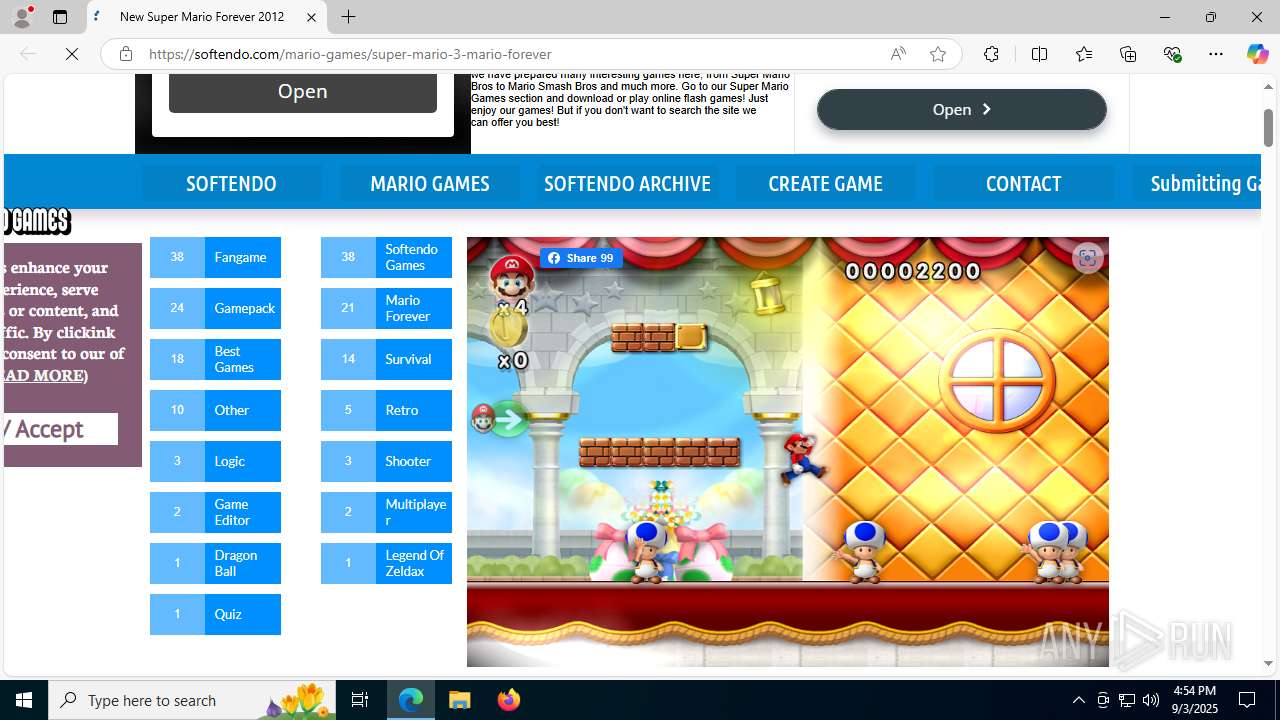Browse Logic games category
Screen dimensions: 1280x720
(215, 461)
